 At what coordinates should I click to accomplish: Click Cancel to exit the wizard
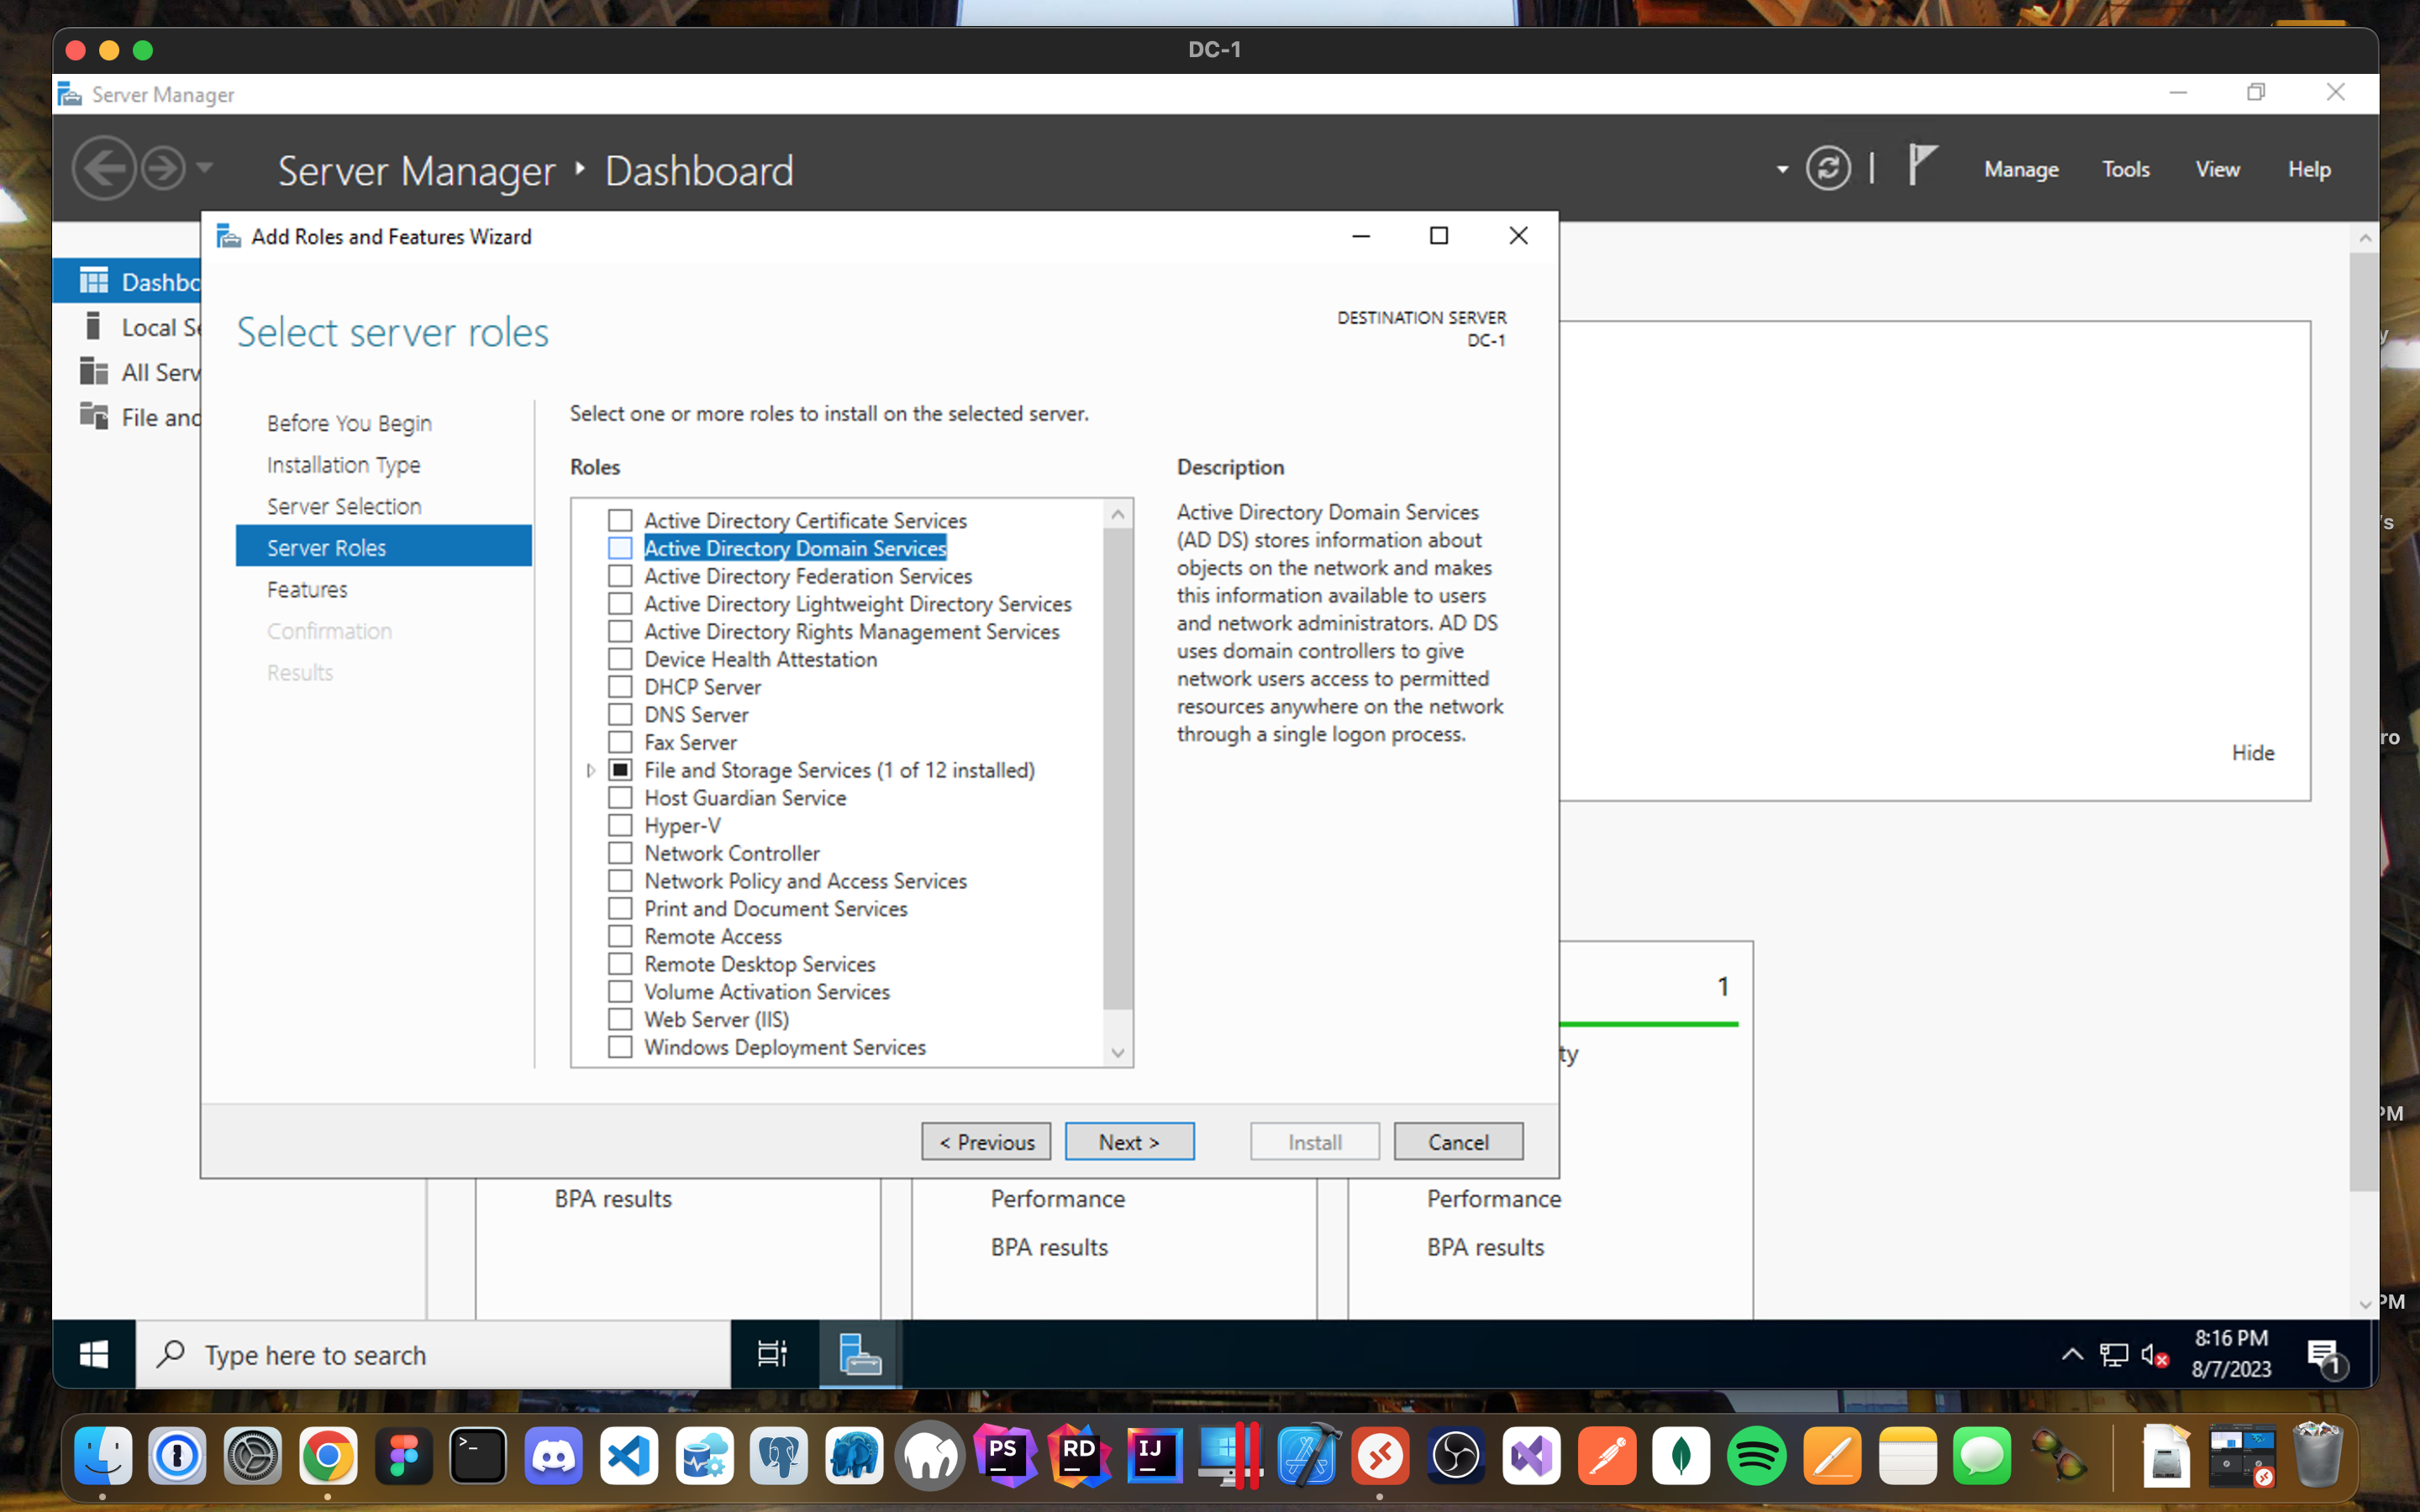click(1460, 1141)
